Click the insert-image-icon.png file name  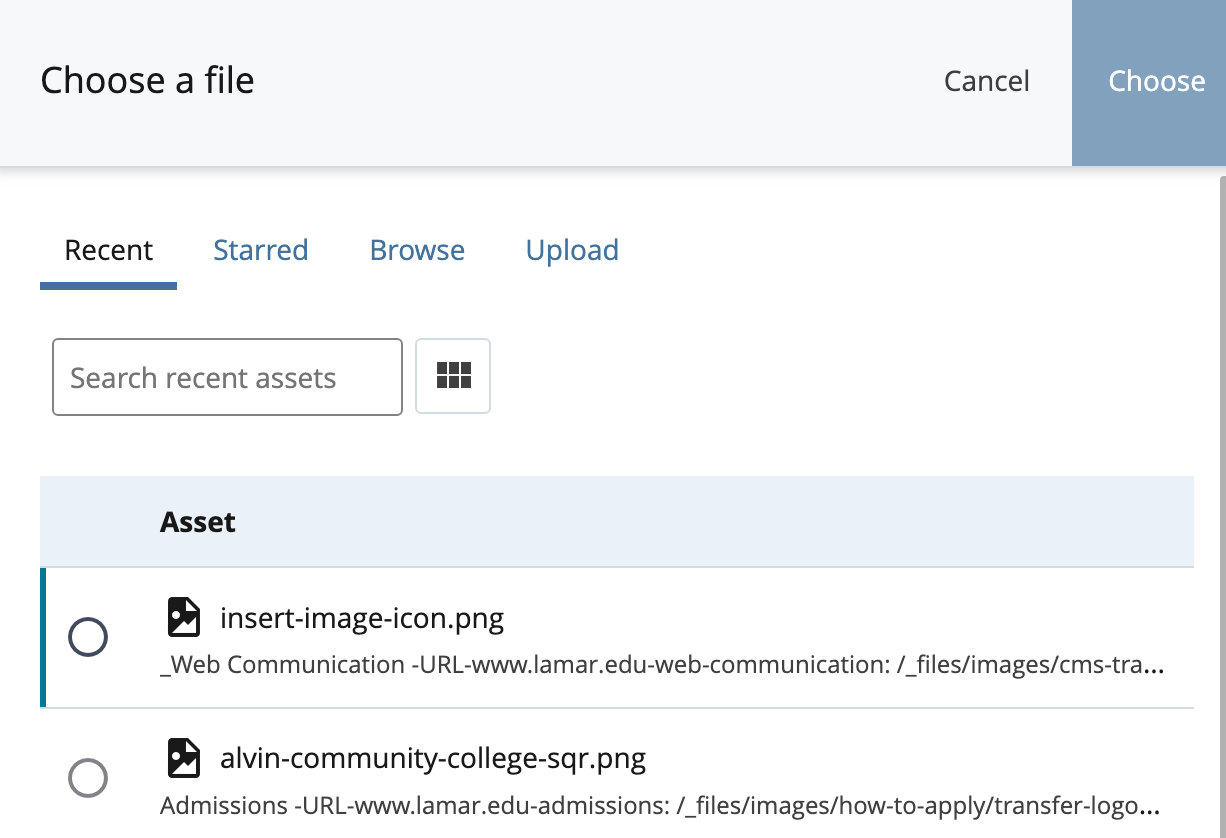coord(361,619)
